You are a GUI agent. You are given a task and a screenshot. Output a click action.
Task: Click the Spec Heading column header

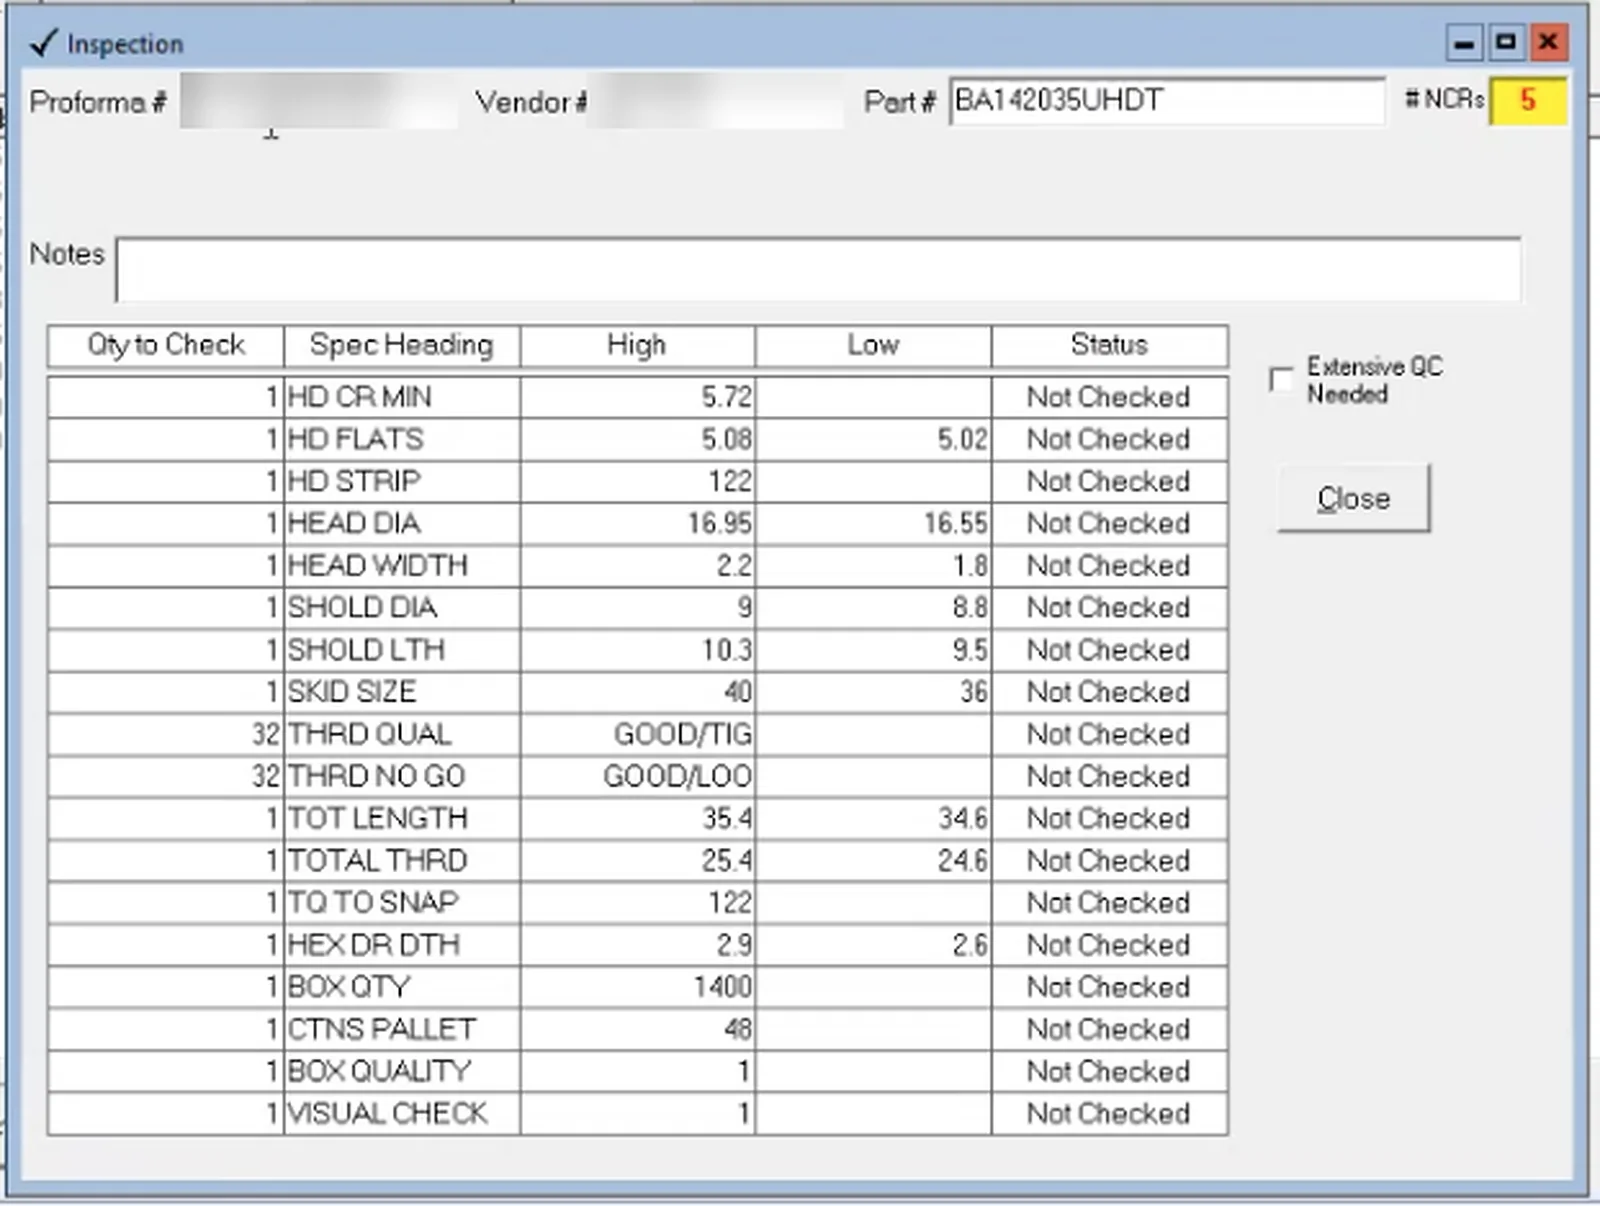[402, 345]
